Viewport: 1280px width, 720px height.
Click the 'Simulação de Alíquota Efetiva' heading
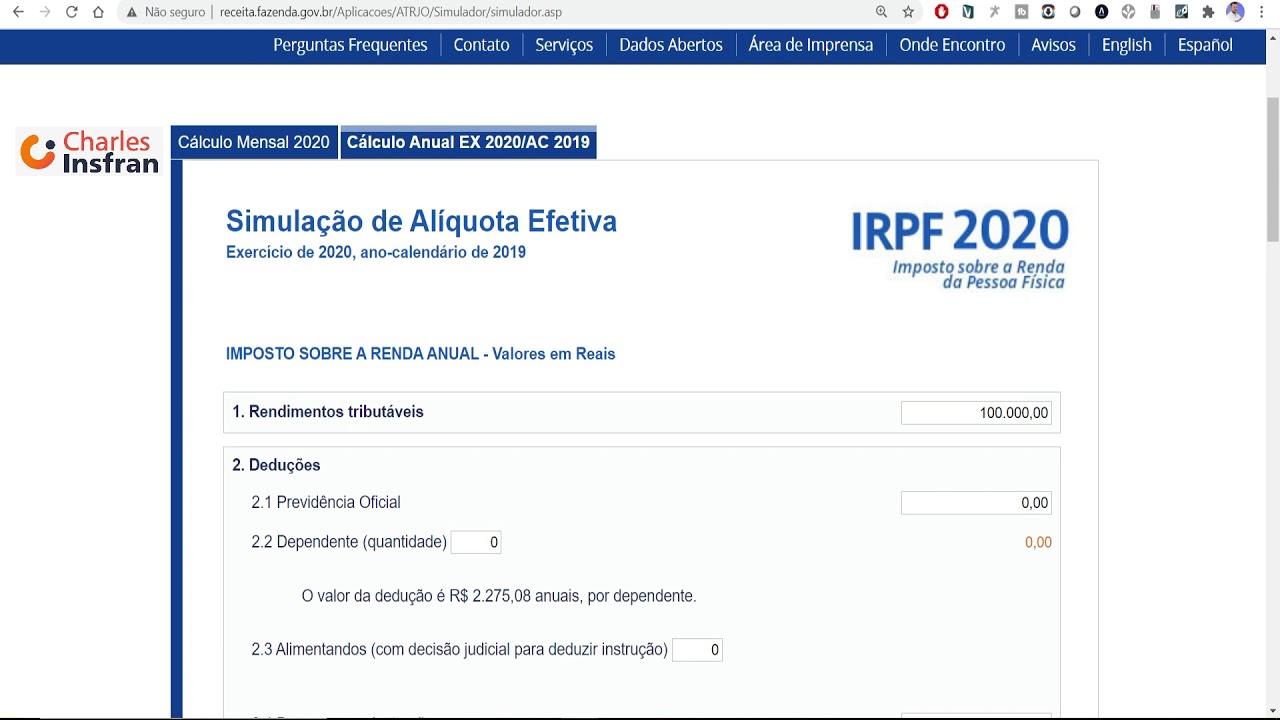pyautogui.click(x=421, y=221)
